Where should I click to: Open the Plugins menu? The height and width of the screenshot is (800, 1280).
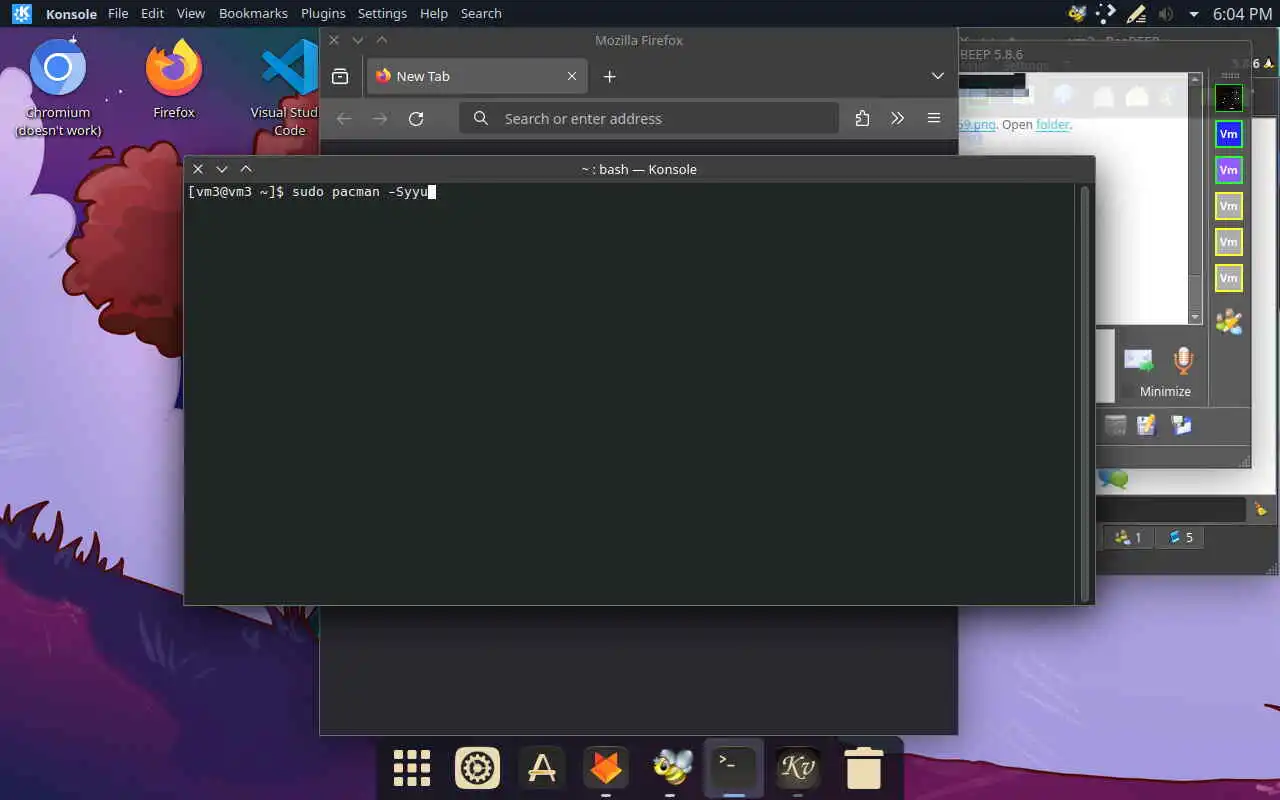click(323, 14)
